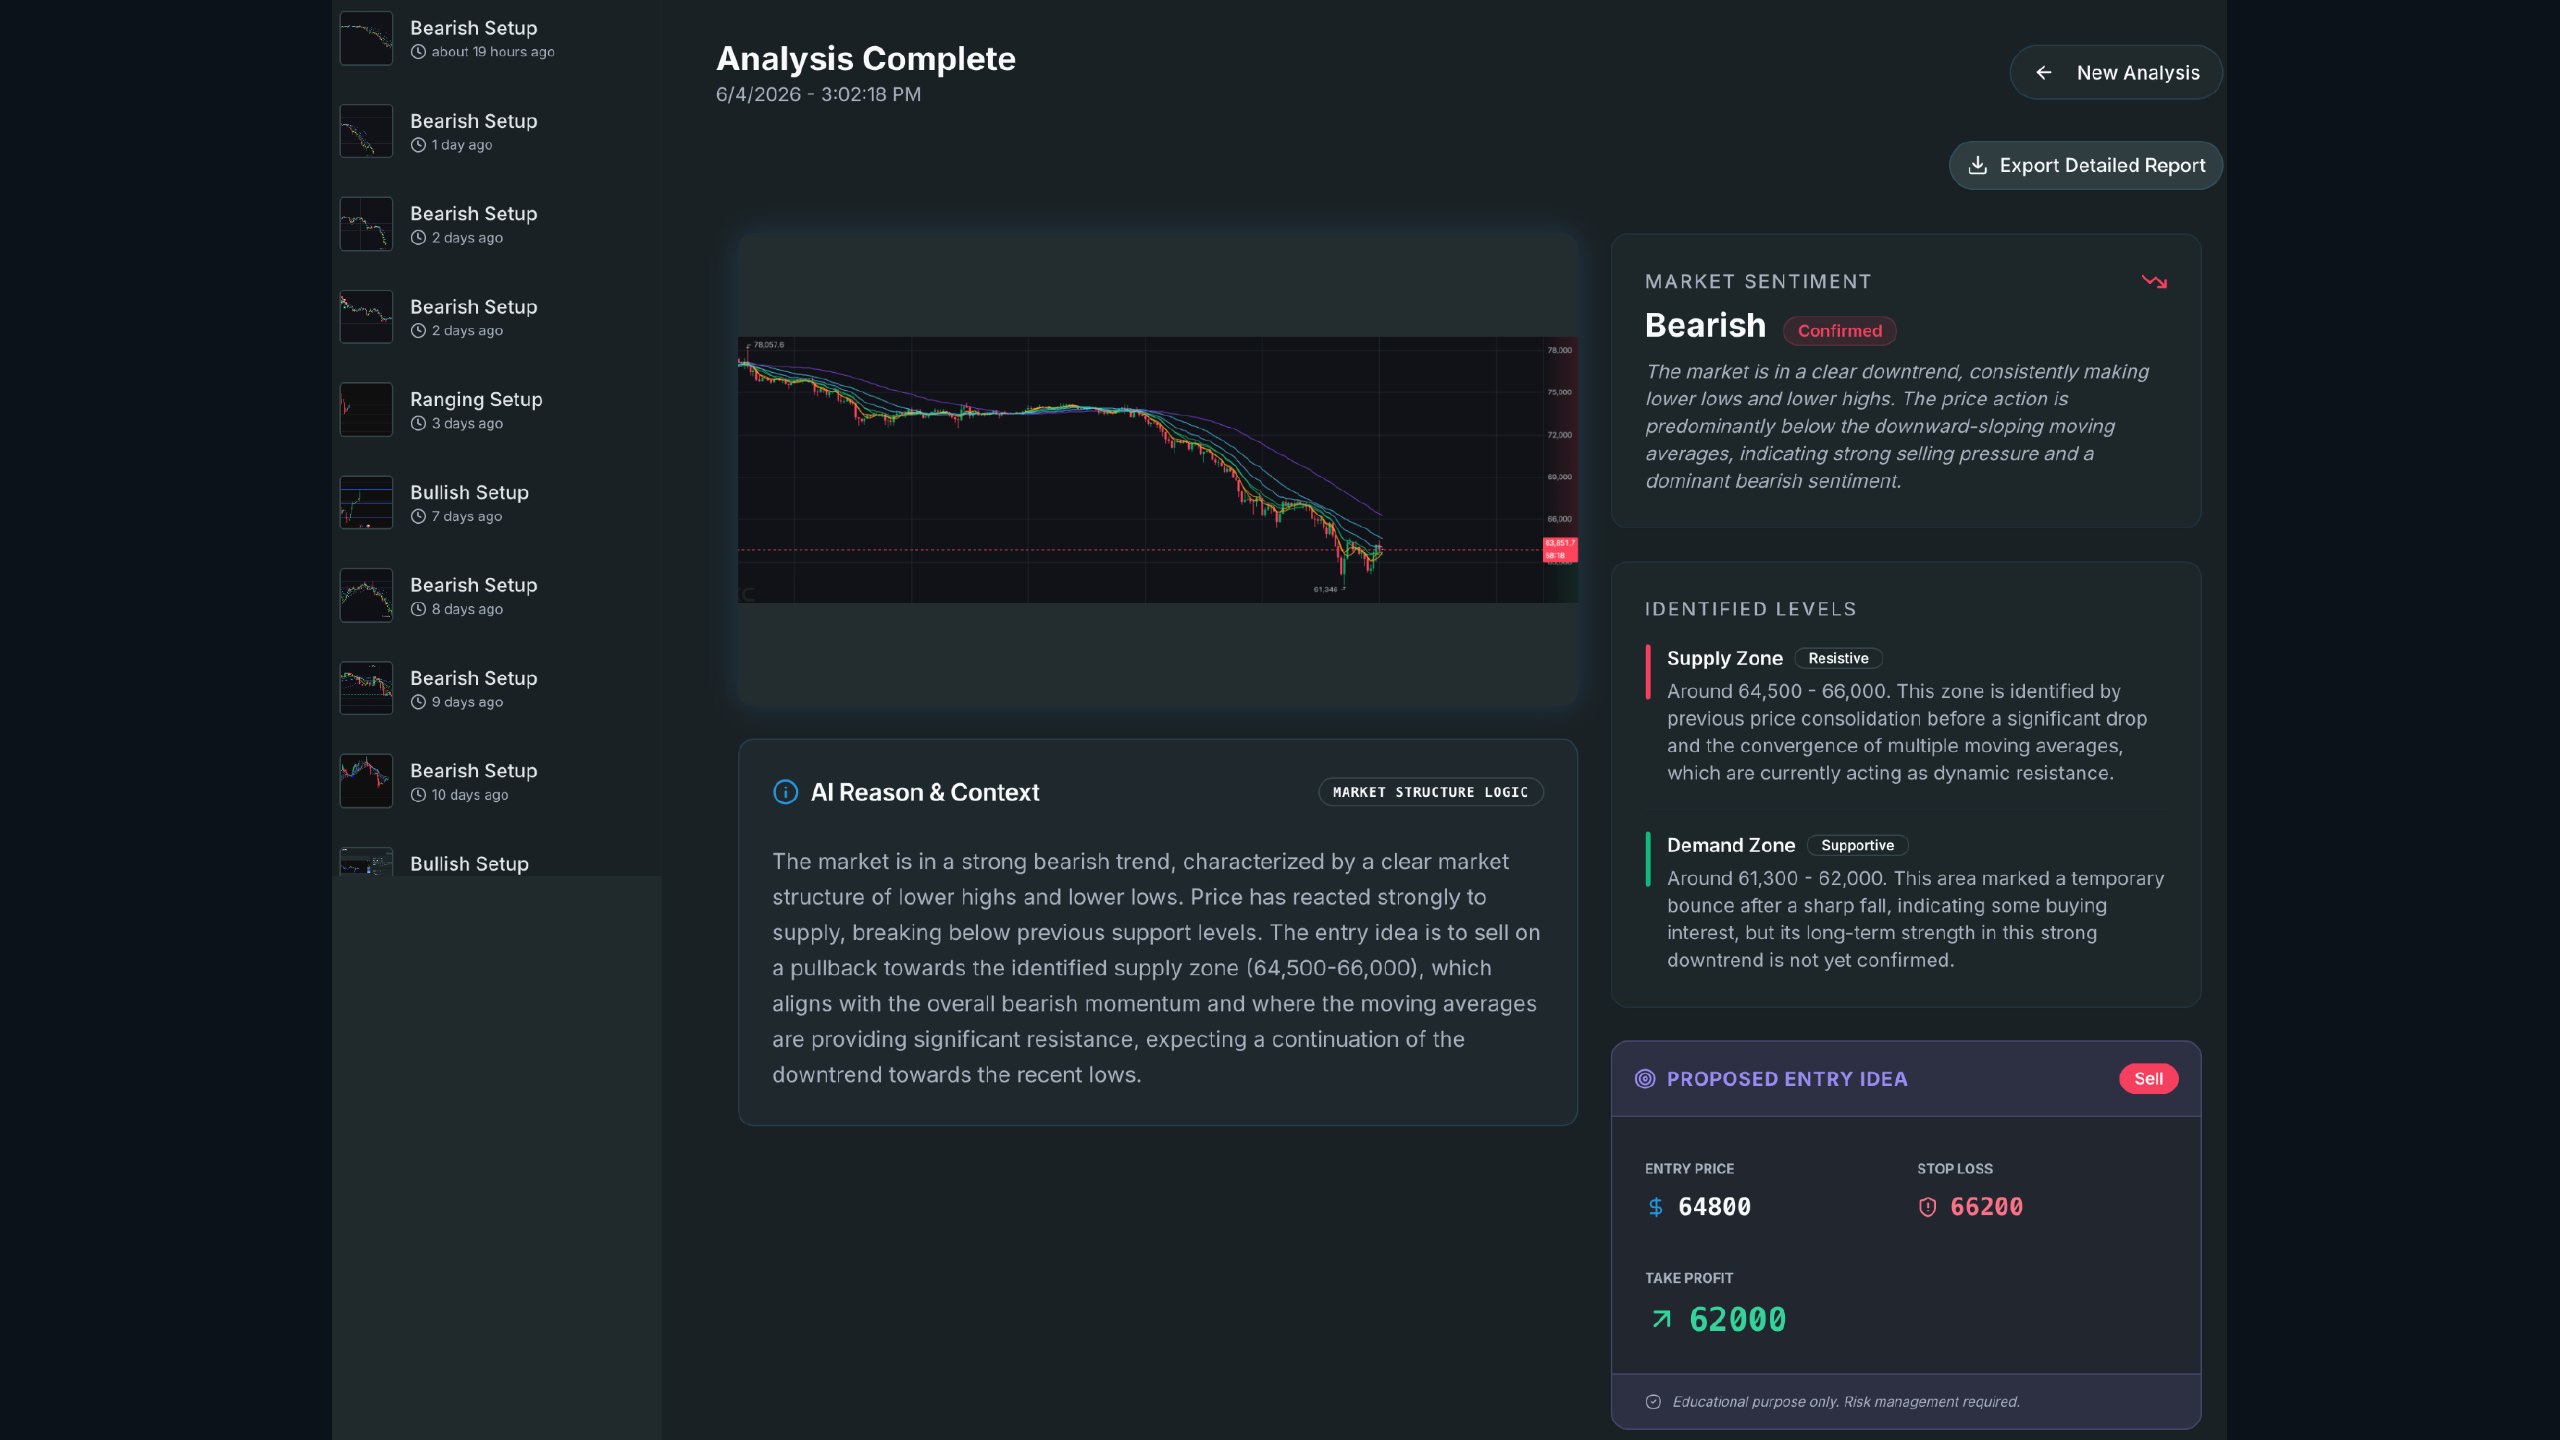Select the Bearish Setup from 1 day ago

496,132
